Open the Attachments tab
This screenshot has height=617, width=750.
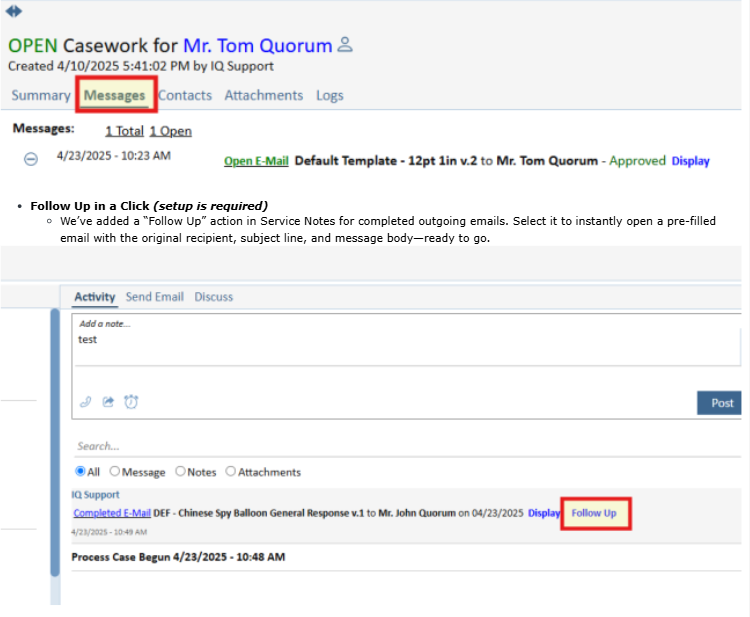pyautogui.click(x=264, y=95)
